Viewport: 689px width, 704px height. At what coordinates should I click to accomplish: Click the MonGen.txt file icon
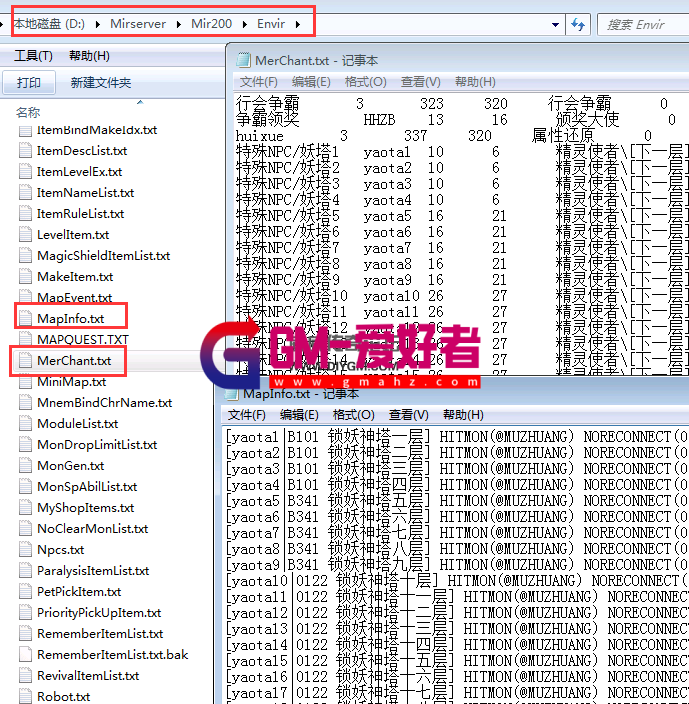pos(26,466)
